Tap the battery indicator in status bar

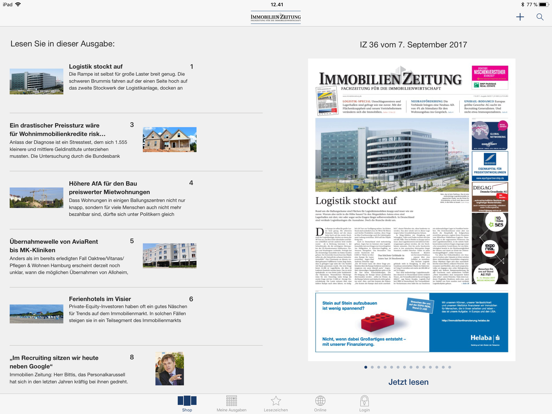(544, 4)
